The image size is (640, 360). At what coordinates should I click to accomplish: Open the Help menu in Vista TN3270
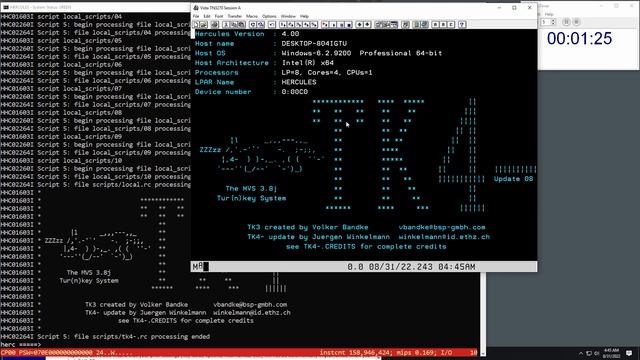pos(304,16)
